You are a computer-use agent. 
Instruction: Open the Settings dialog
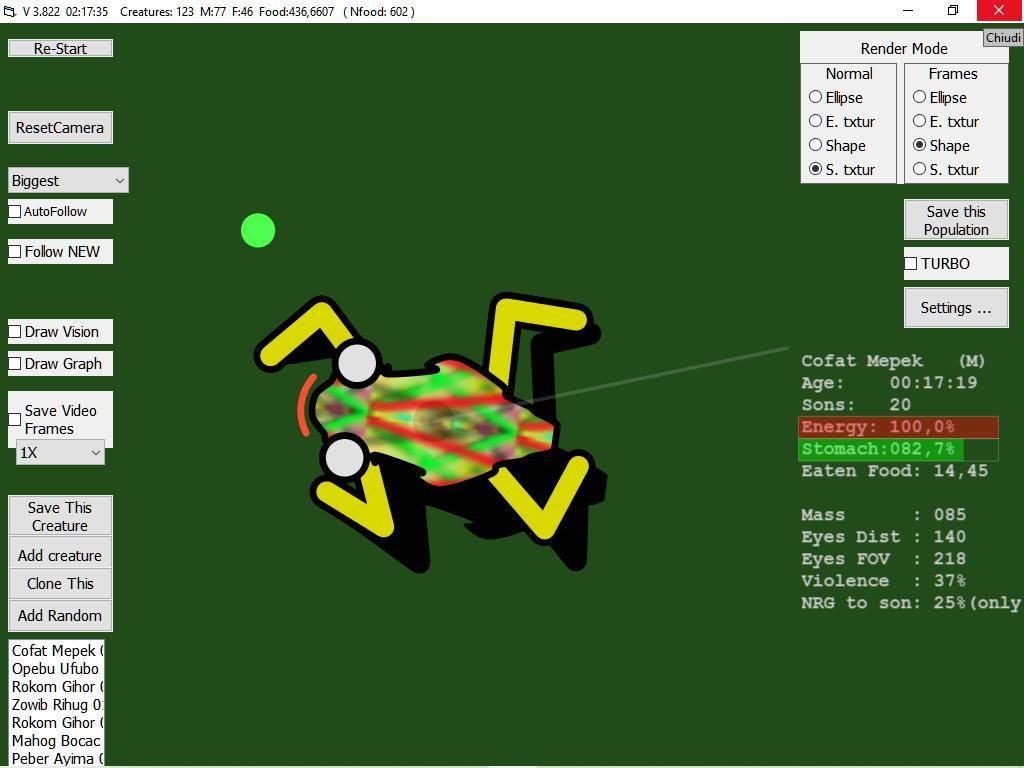coord(955,307)
